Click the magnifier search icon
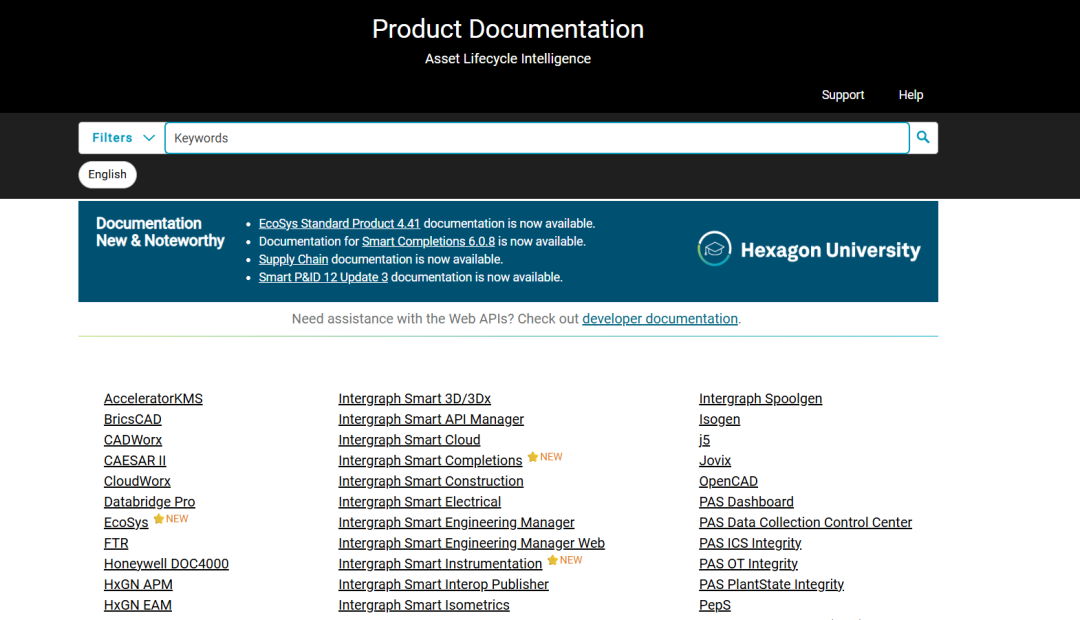 click(923, 138)
